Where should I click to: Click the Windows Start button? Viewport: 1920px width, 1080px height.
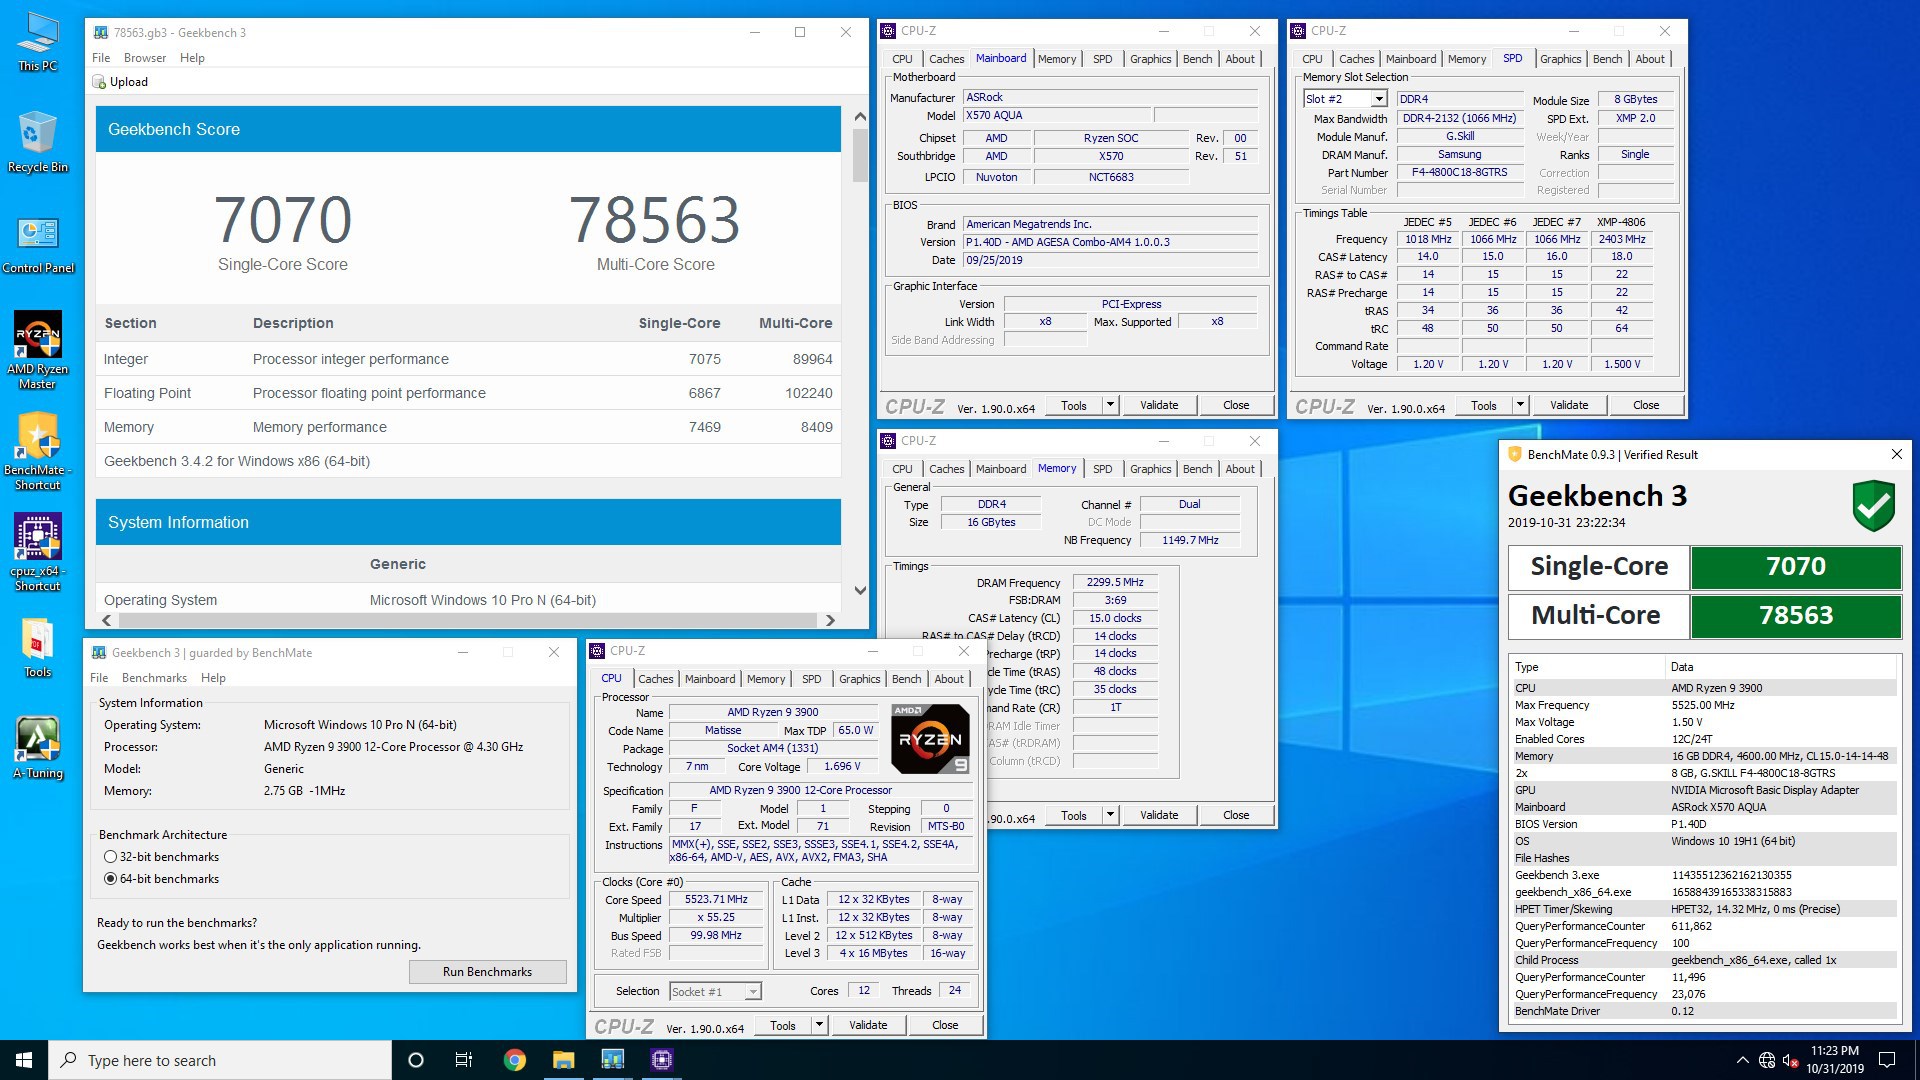[24, 1060]
